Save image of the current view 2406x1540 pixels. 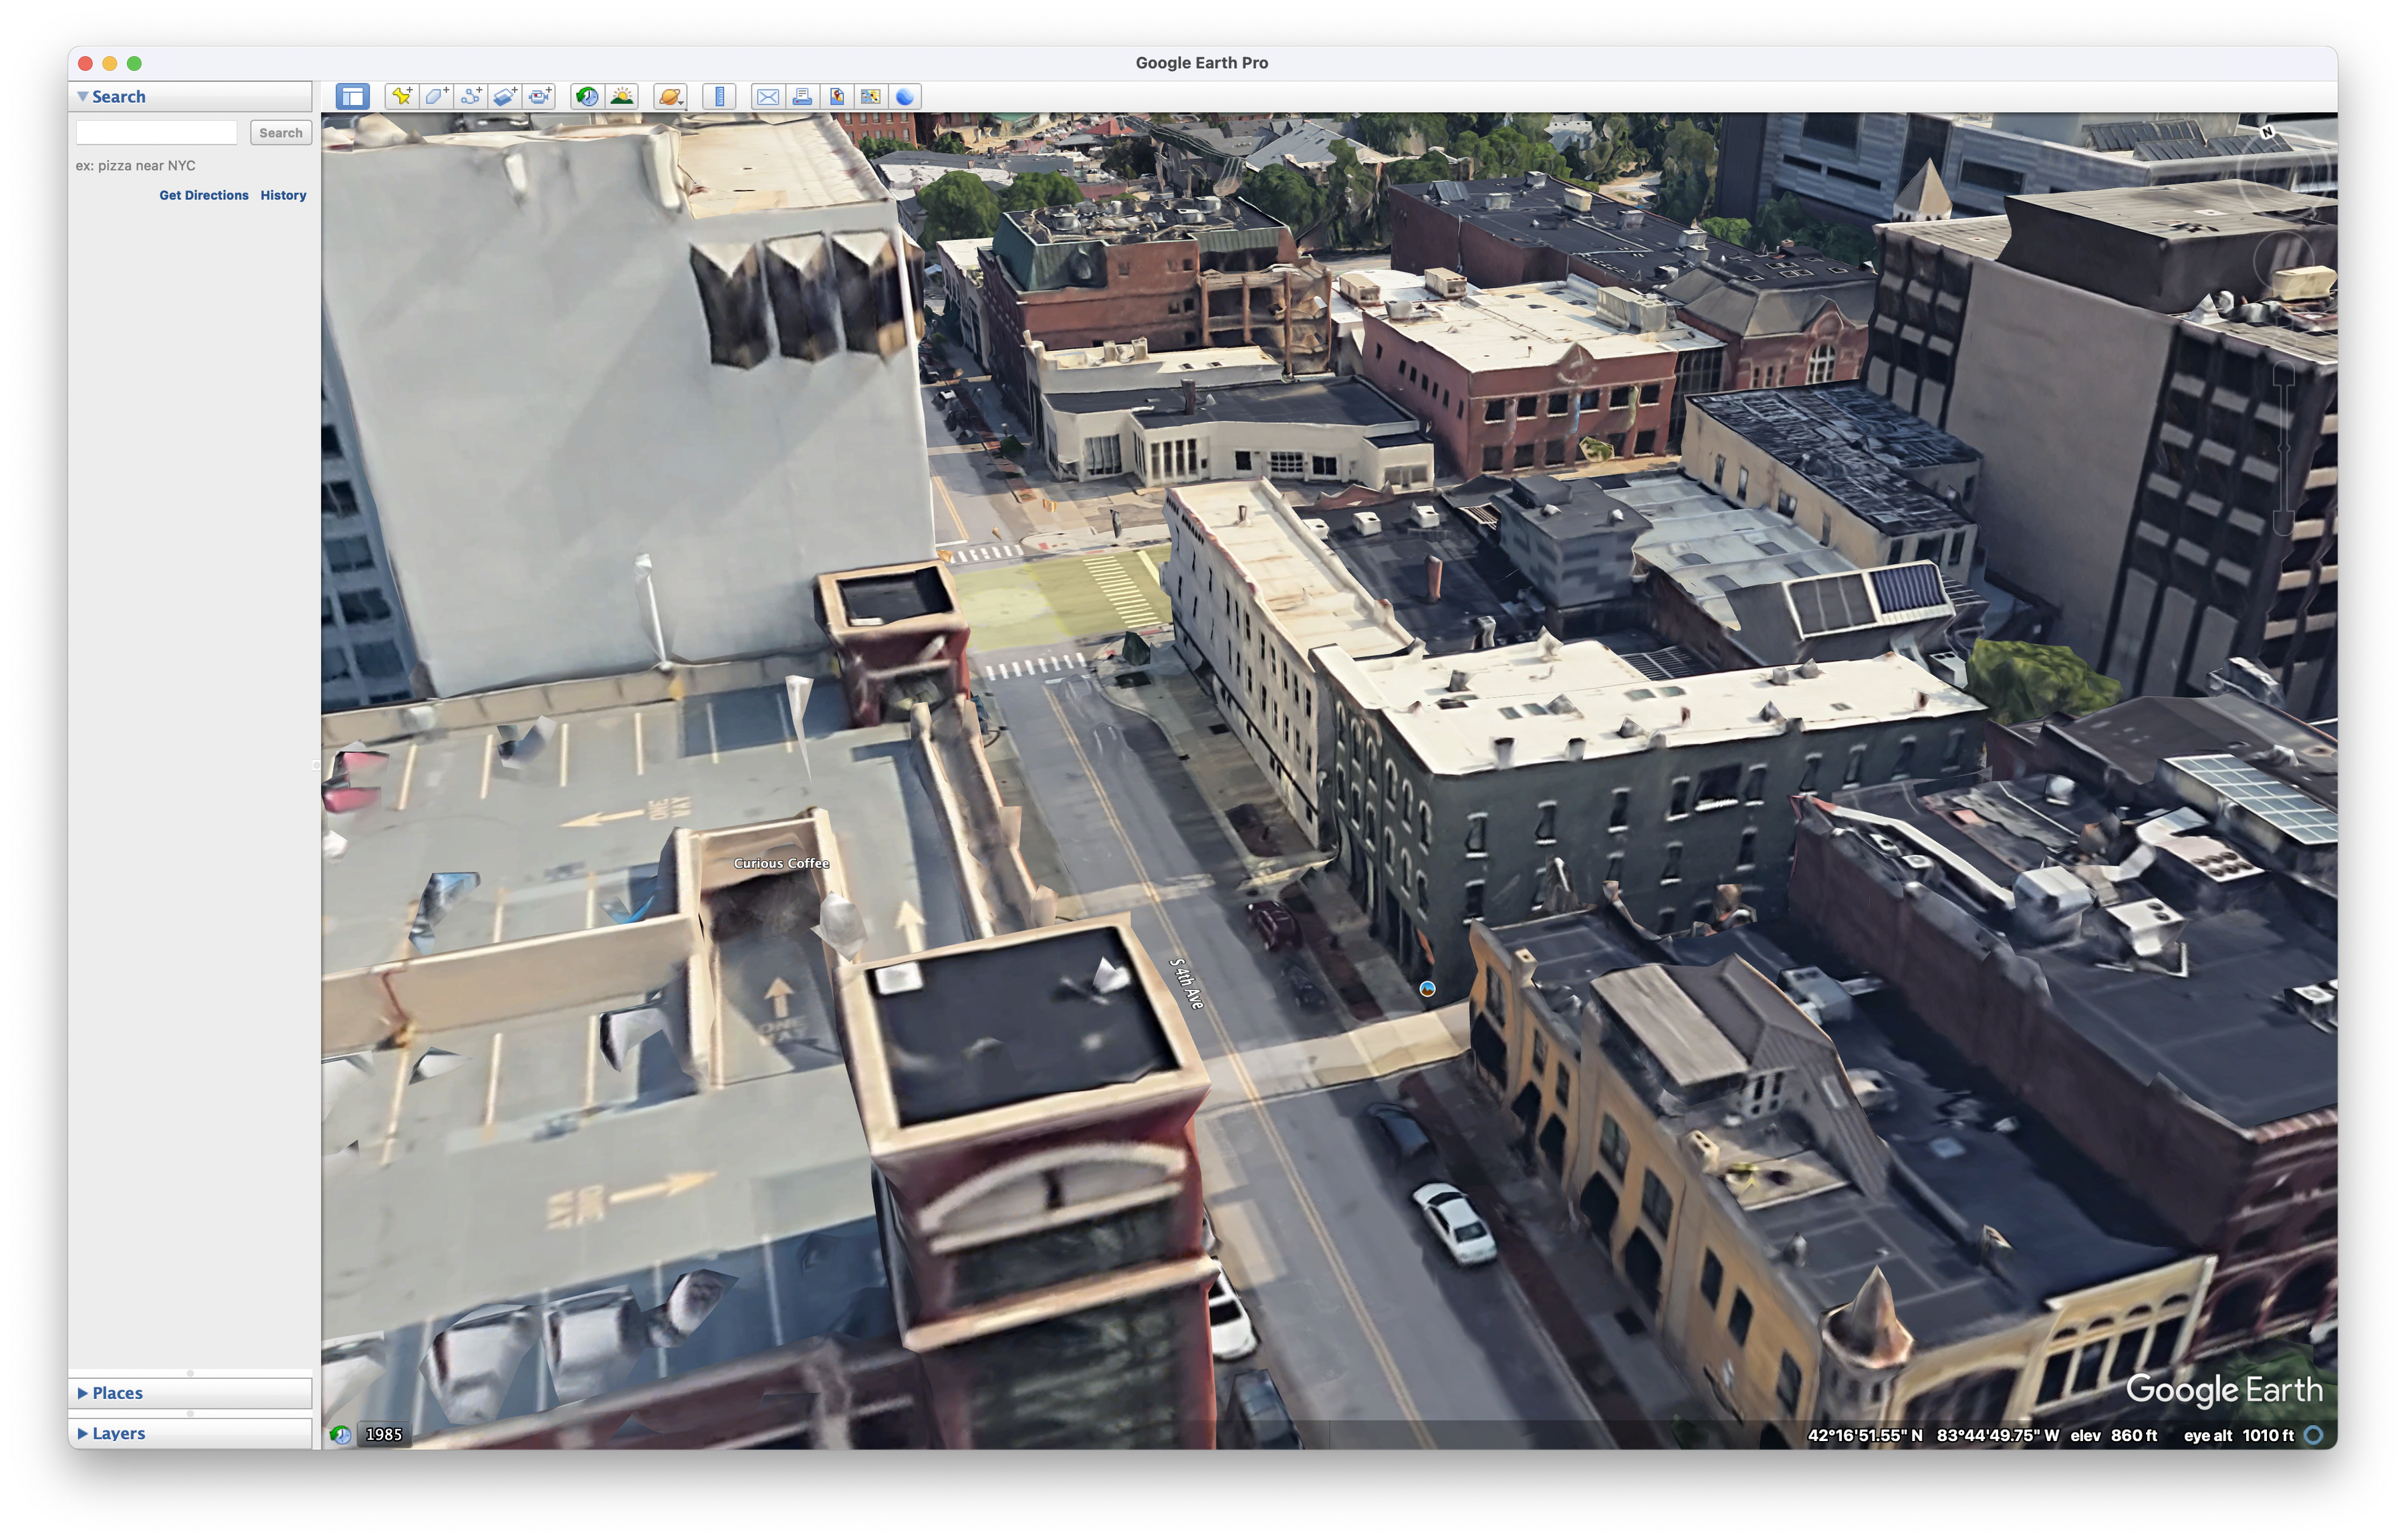836,97
